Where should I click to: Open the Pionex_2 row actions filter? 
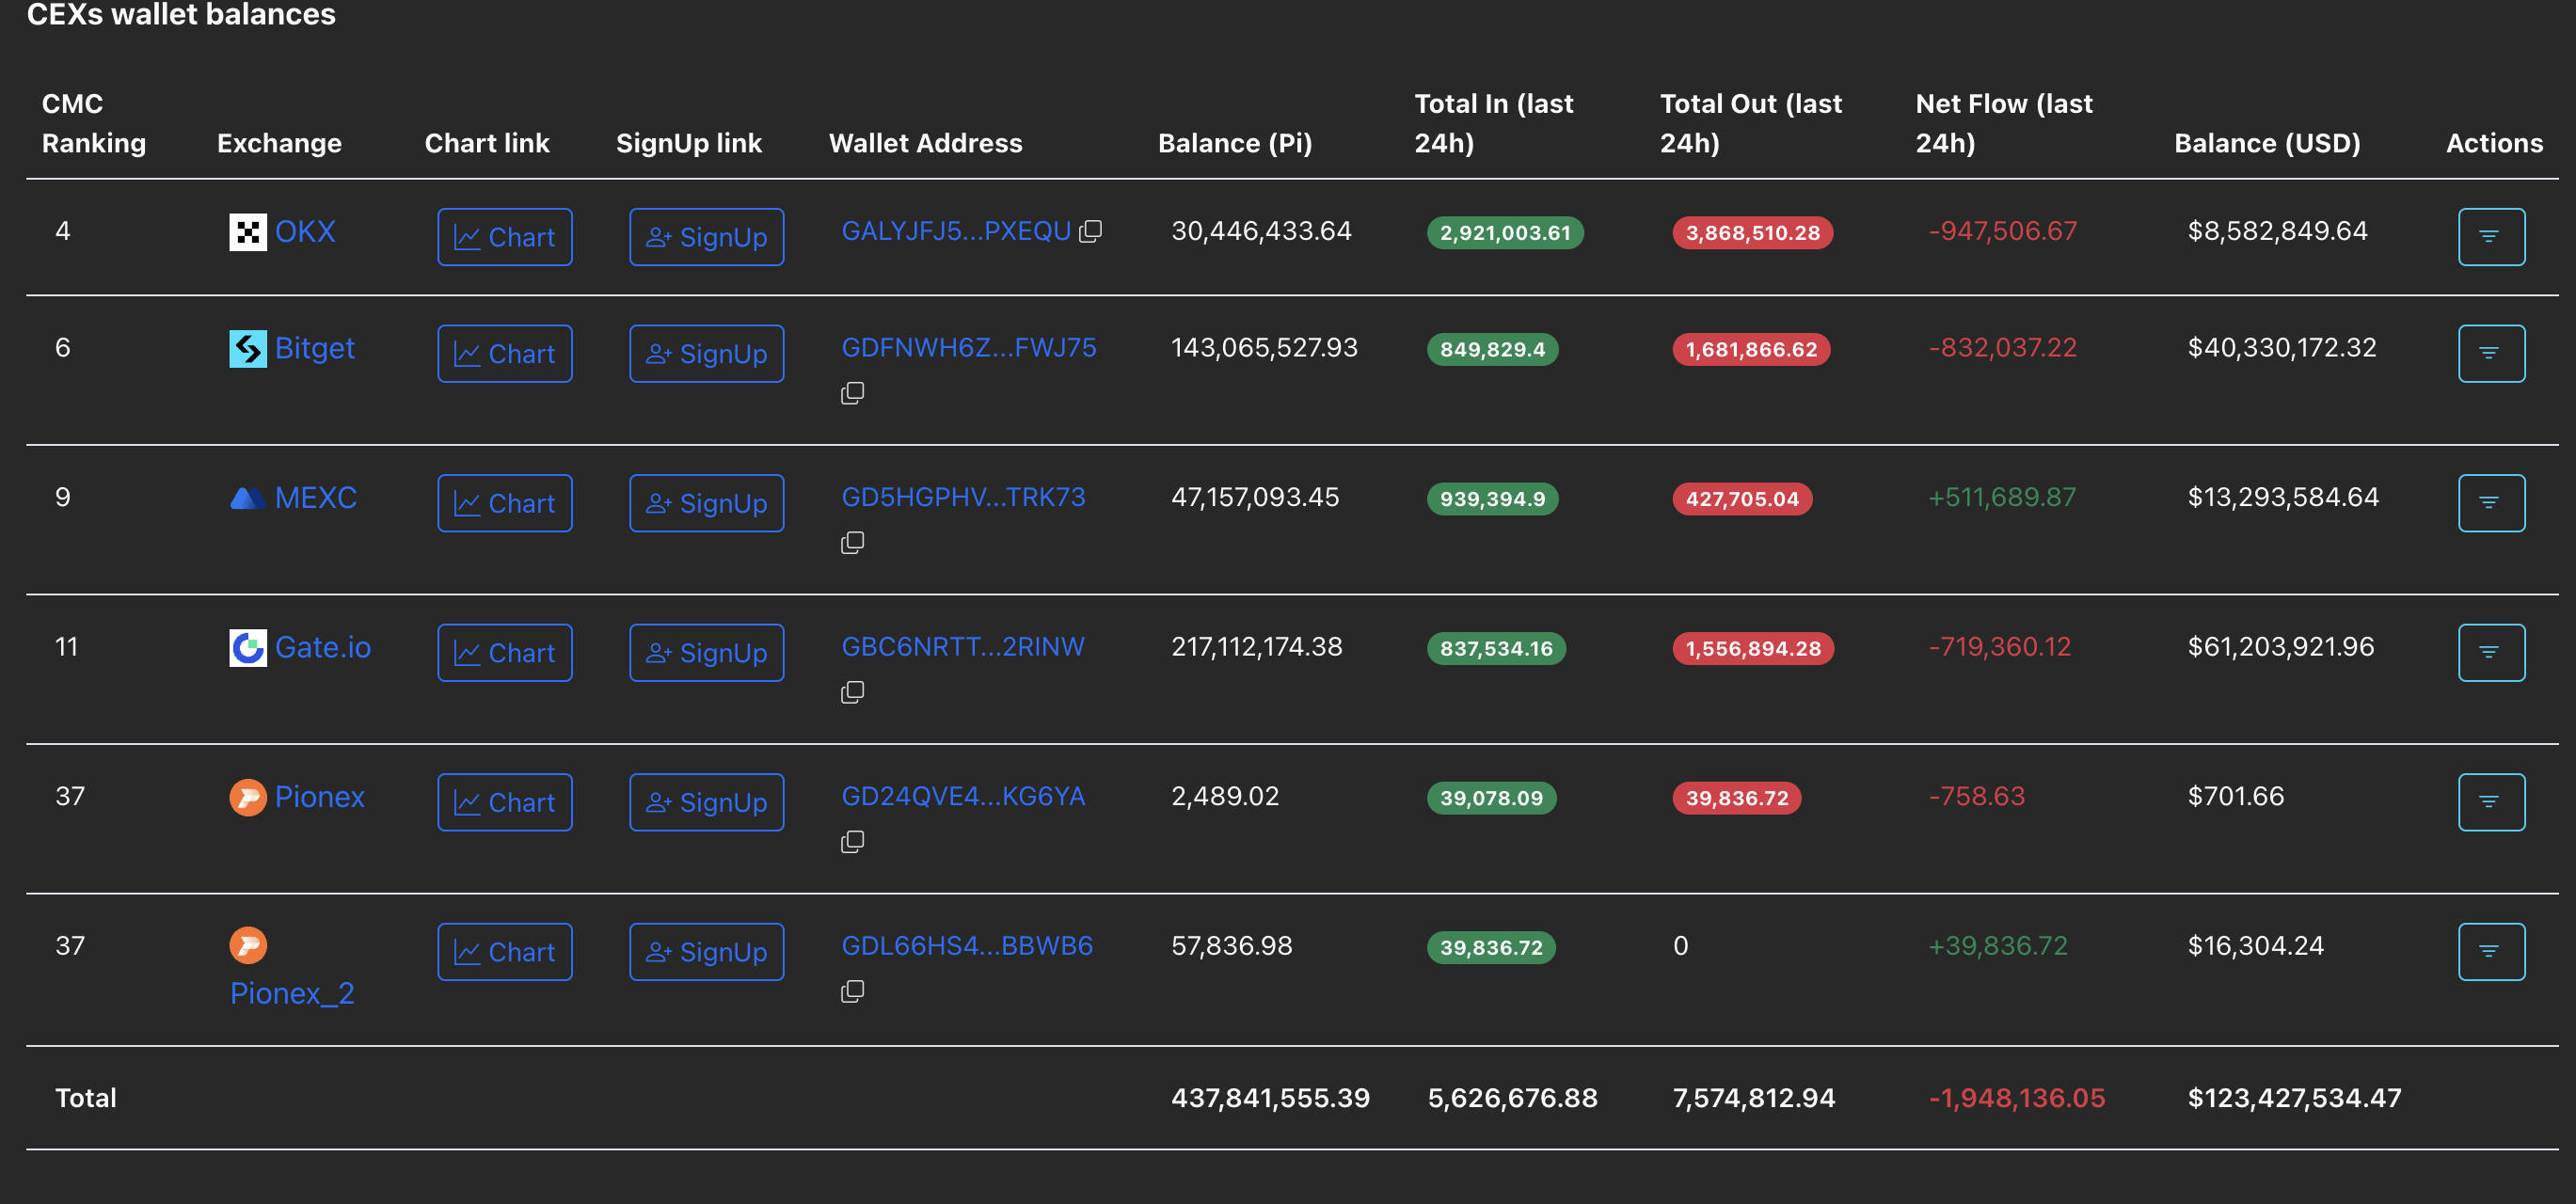[2490, 951]
